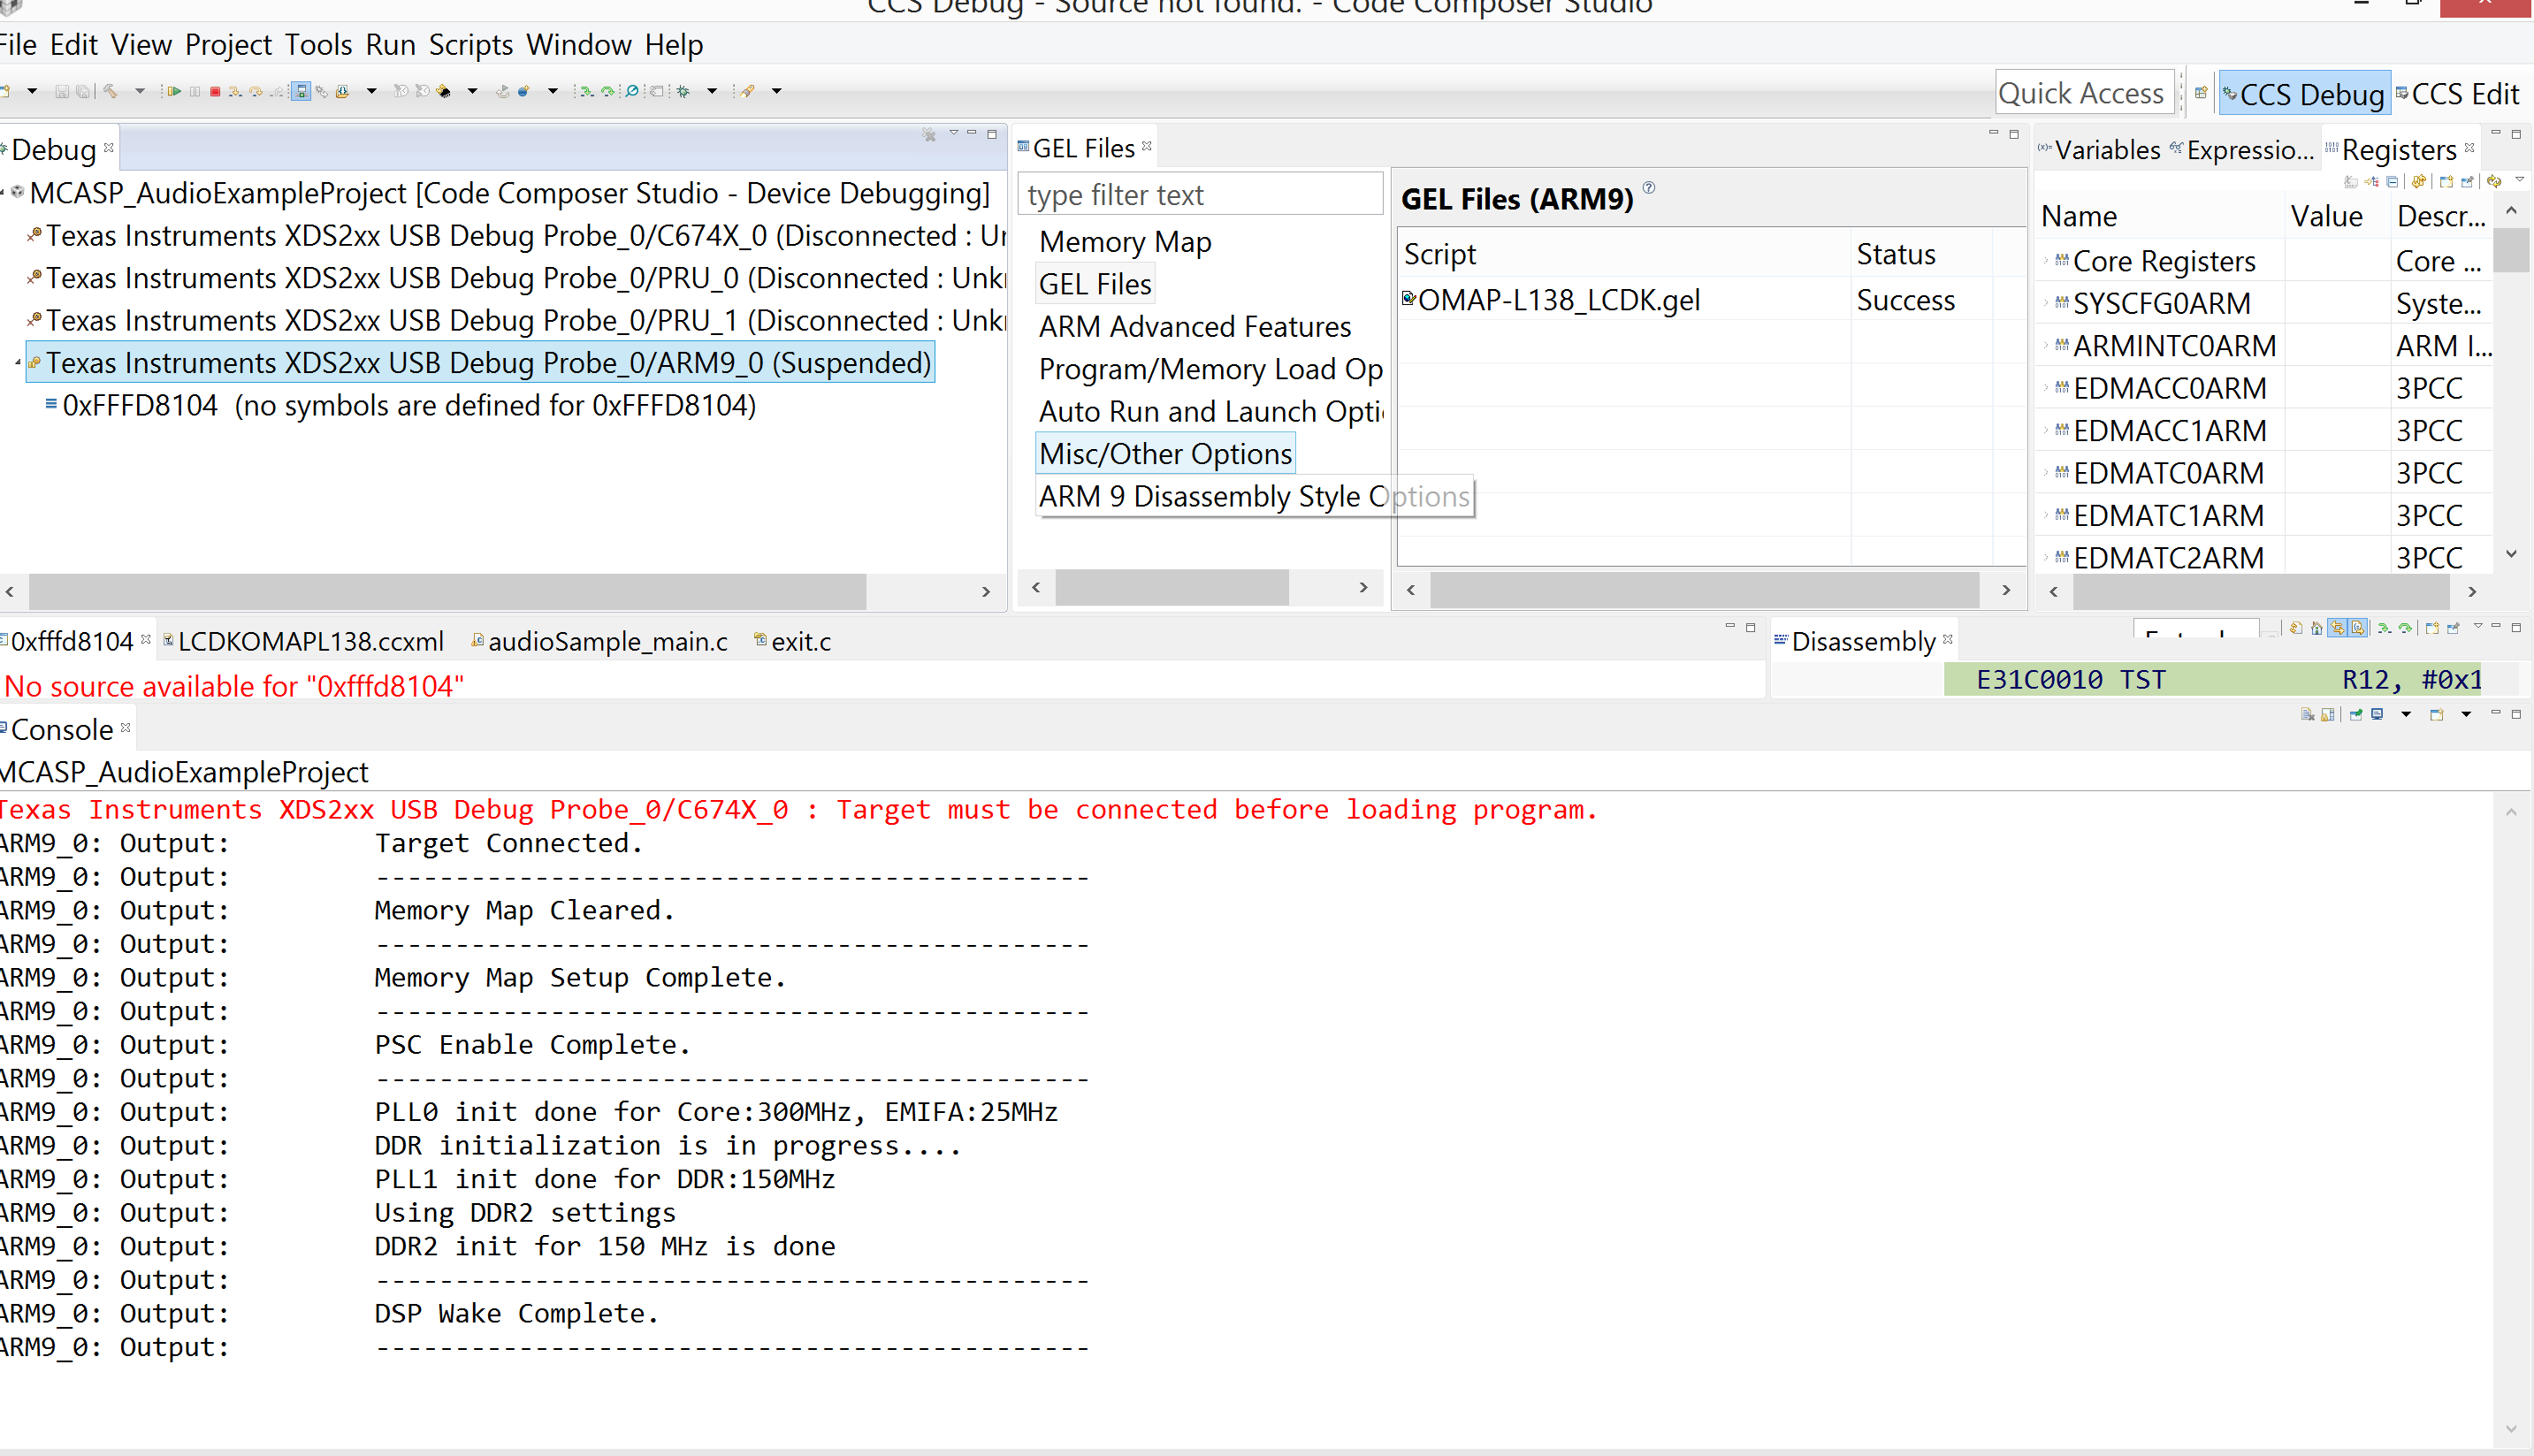The width and height of the screenshot is (2534, 1456).
Task: Switch to the CCS Edit perspective
Action: [x=2457, y=94]
